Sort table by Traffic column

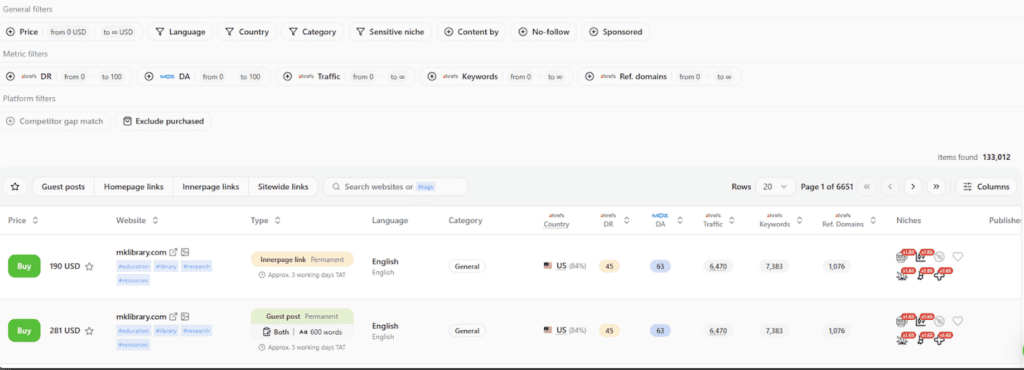click(x=731, y=221)
